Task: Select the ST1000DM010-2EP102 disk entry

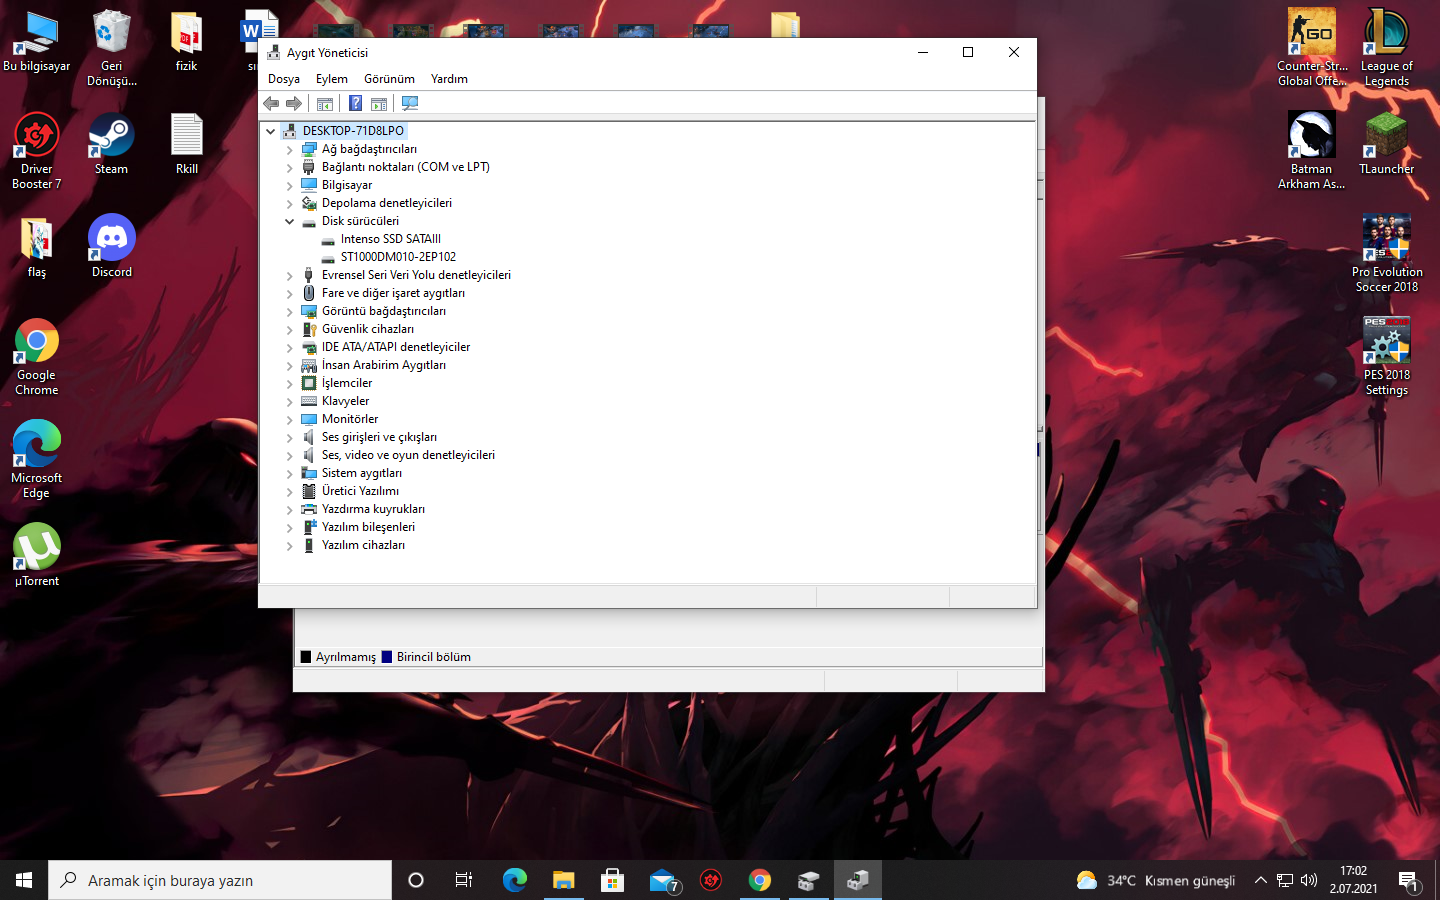Action: coord(398,257)
